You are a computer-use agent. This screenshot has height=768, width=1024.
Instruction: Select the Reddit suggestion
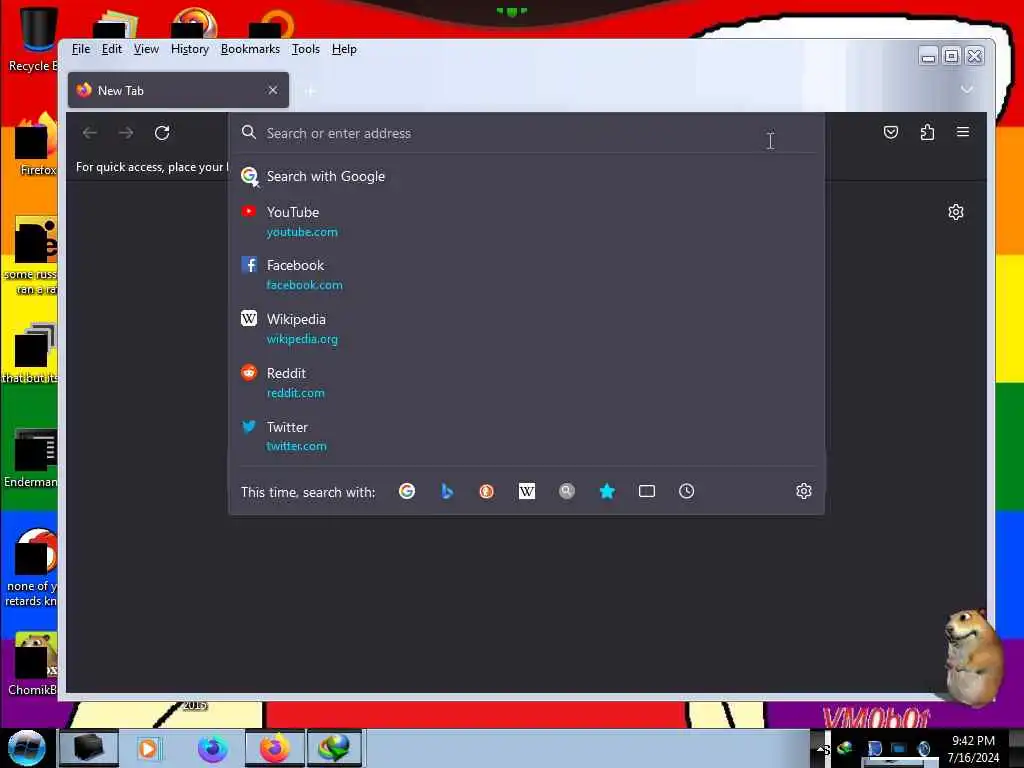(x=526, y=382)
